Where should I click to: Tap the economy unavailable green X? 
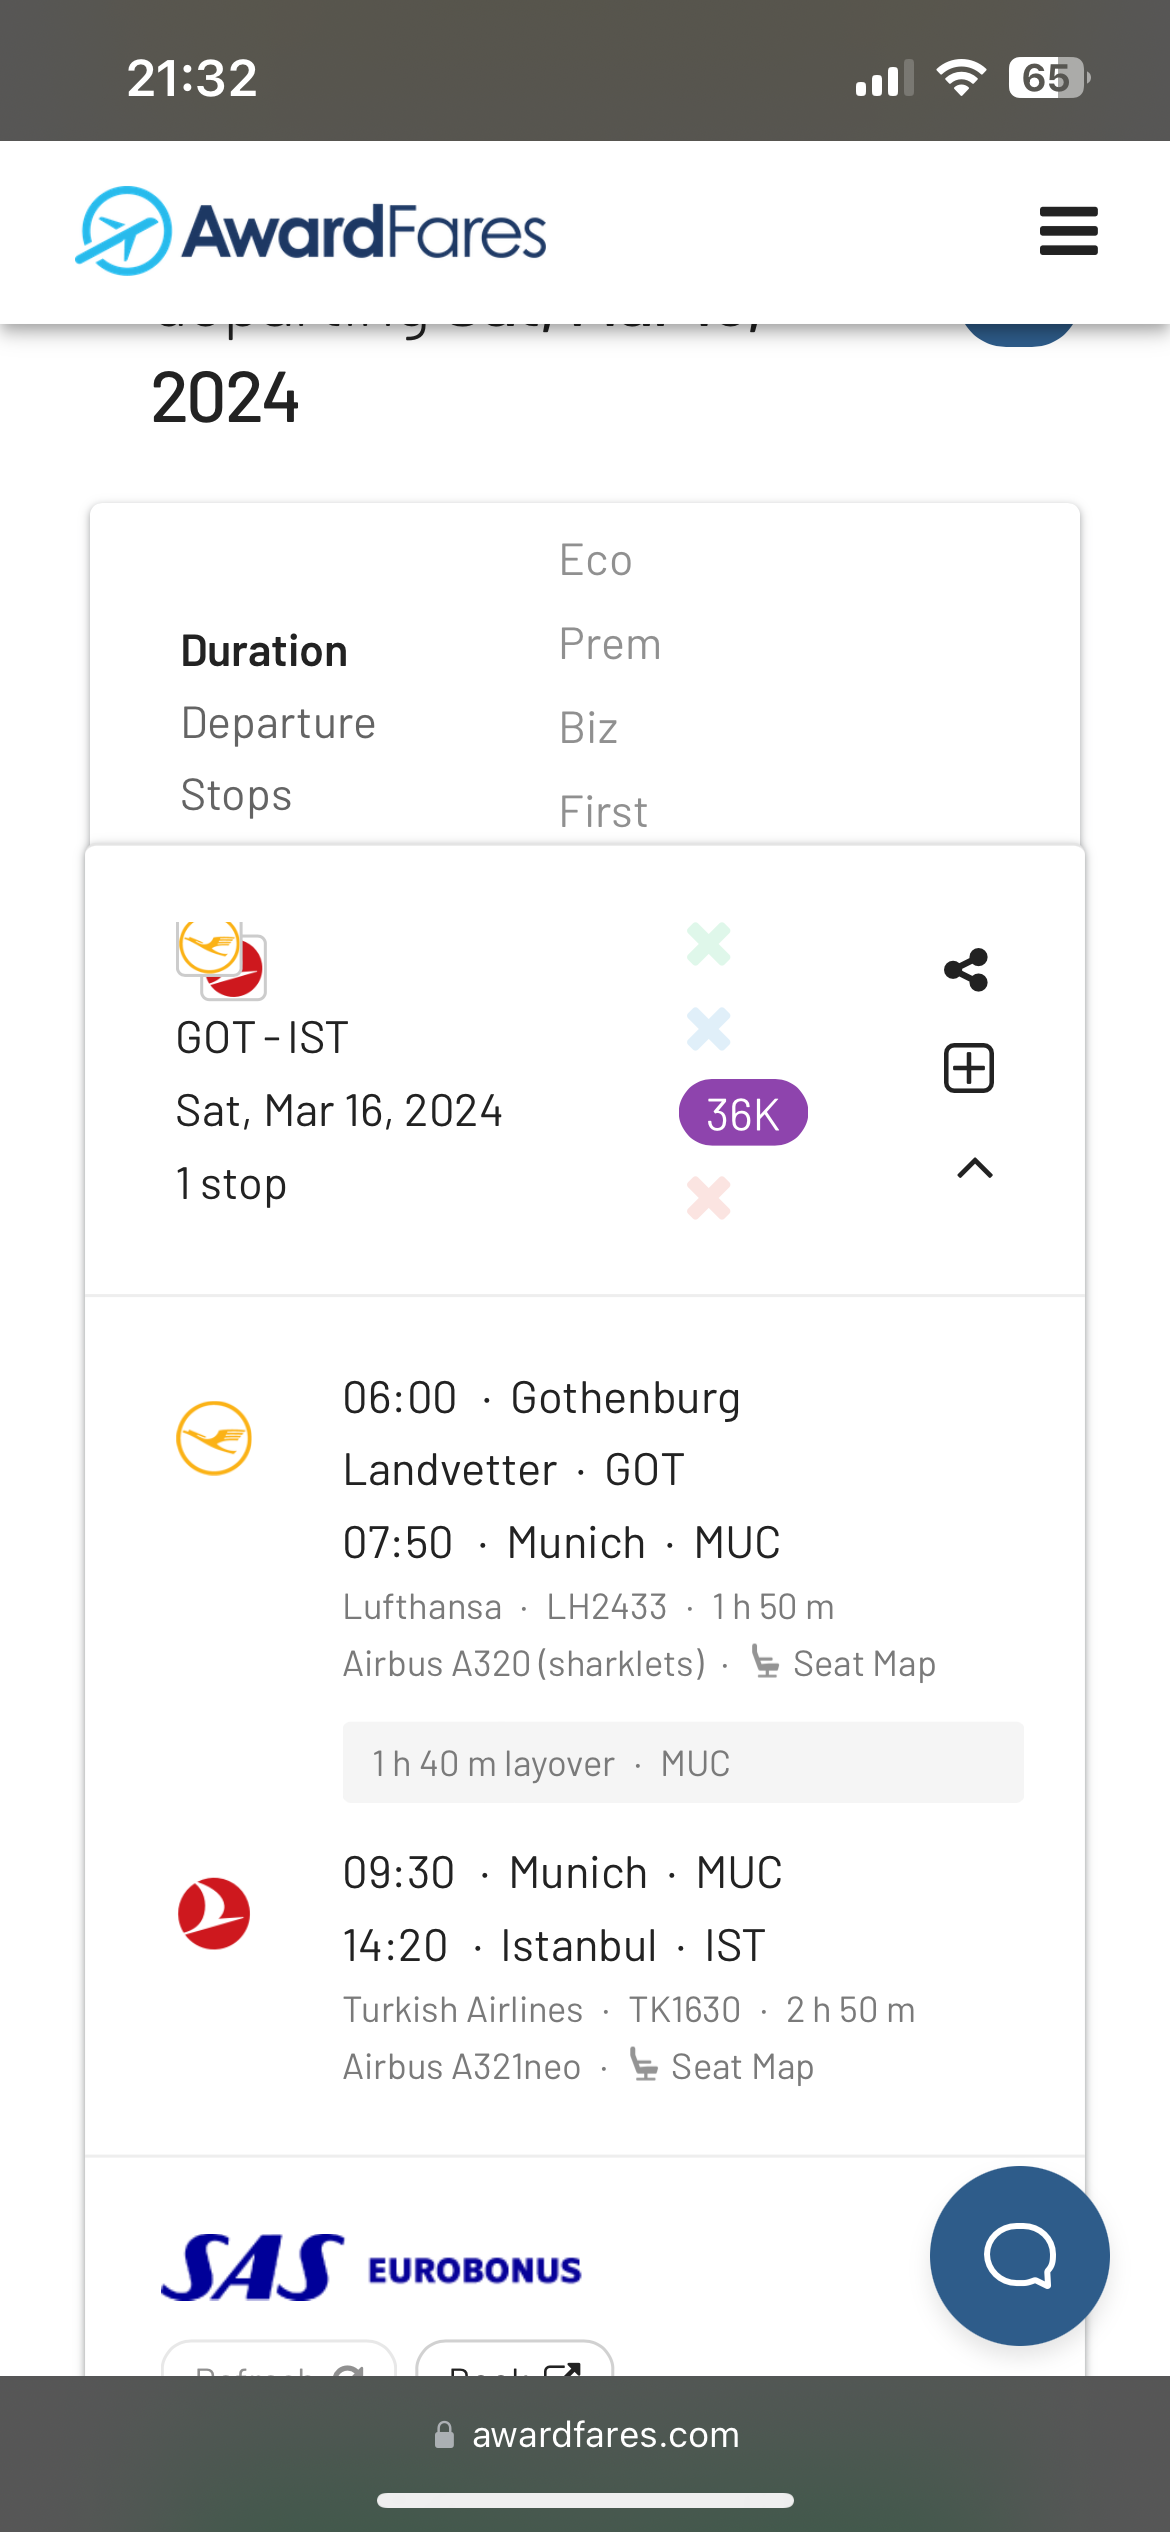(x=708, y=944)
